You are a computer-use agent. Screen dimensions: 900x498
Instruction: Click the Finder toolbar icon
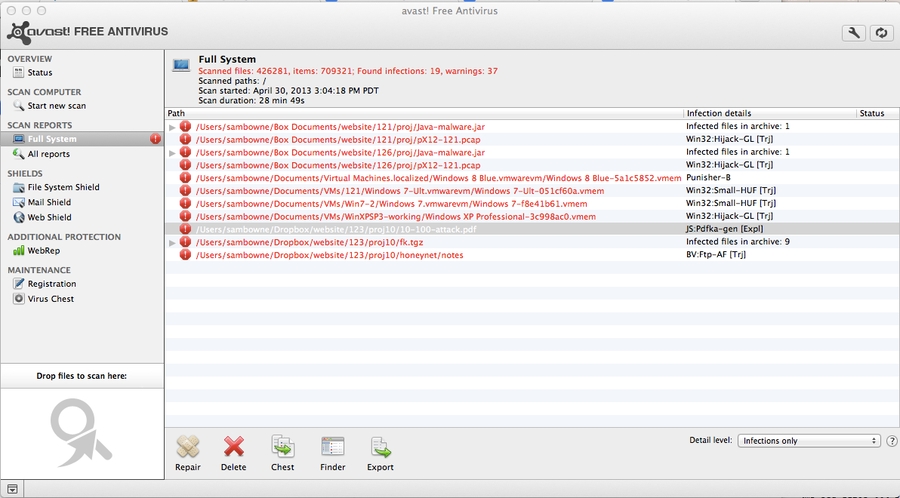point(332,447)
